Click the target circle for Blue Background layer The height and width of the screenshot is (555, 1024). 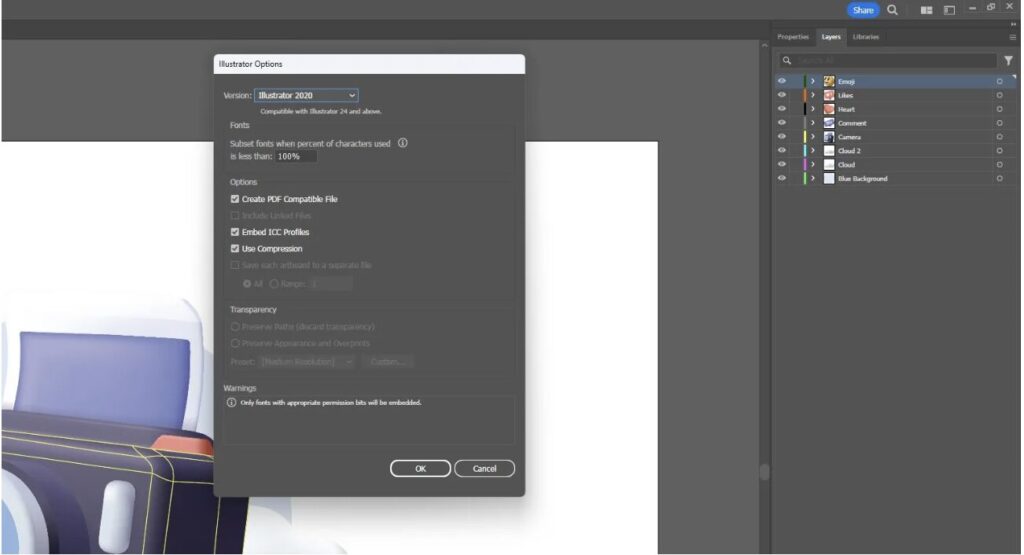(x=999, y=178)
